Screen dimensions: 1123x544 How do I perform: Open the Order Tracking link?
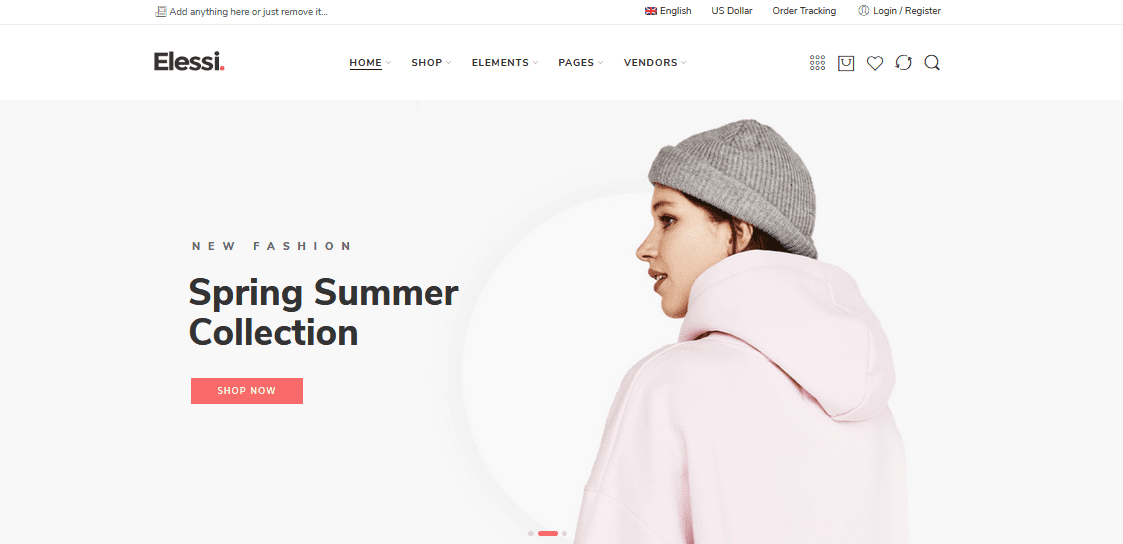(x=804, y=11)
